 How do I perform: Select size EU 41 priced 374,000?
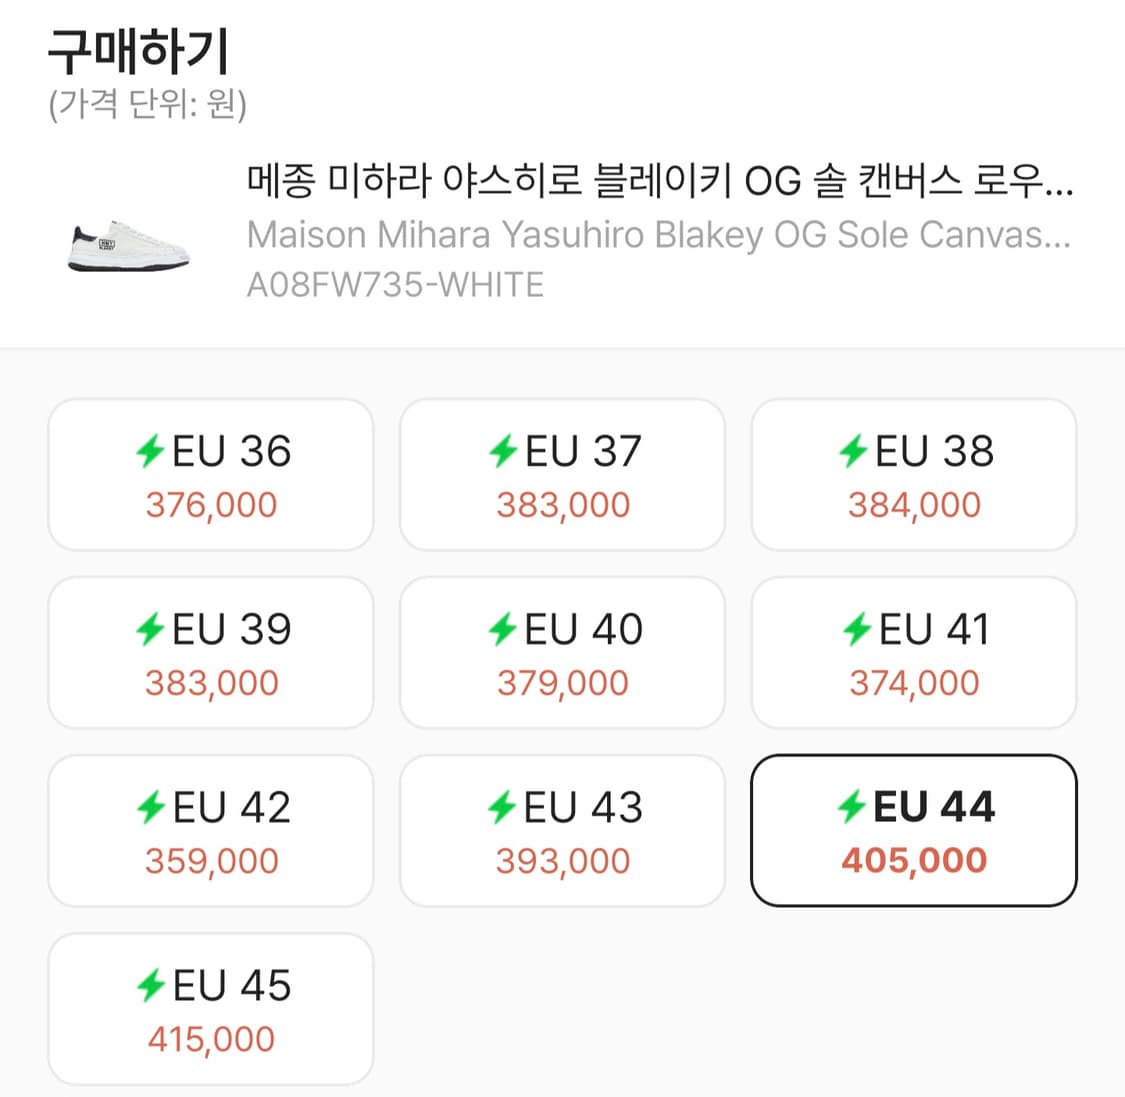pos(913,652)
